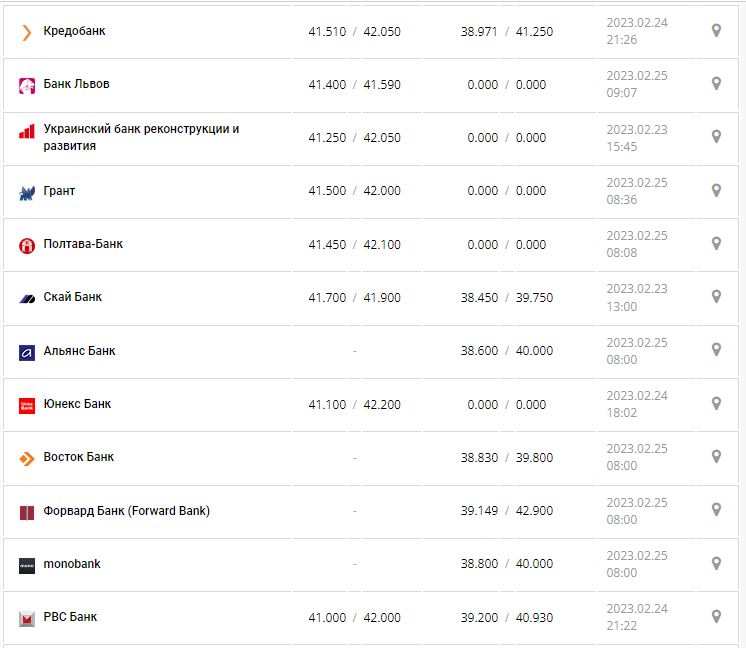Show map location for Кредобанк
This screenshot has width=746, height=648.
click(x=716, y=30)
